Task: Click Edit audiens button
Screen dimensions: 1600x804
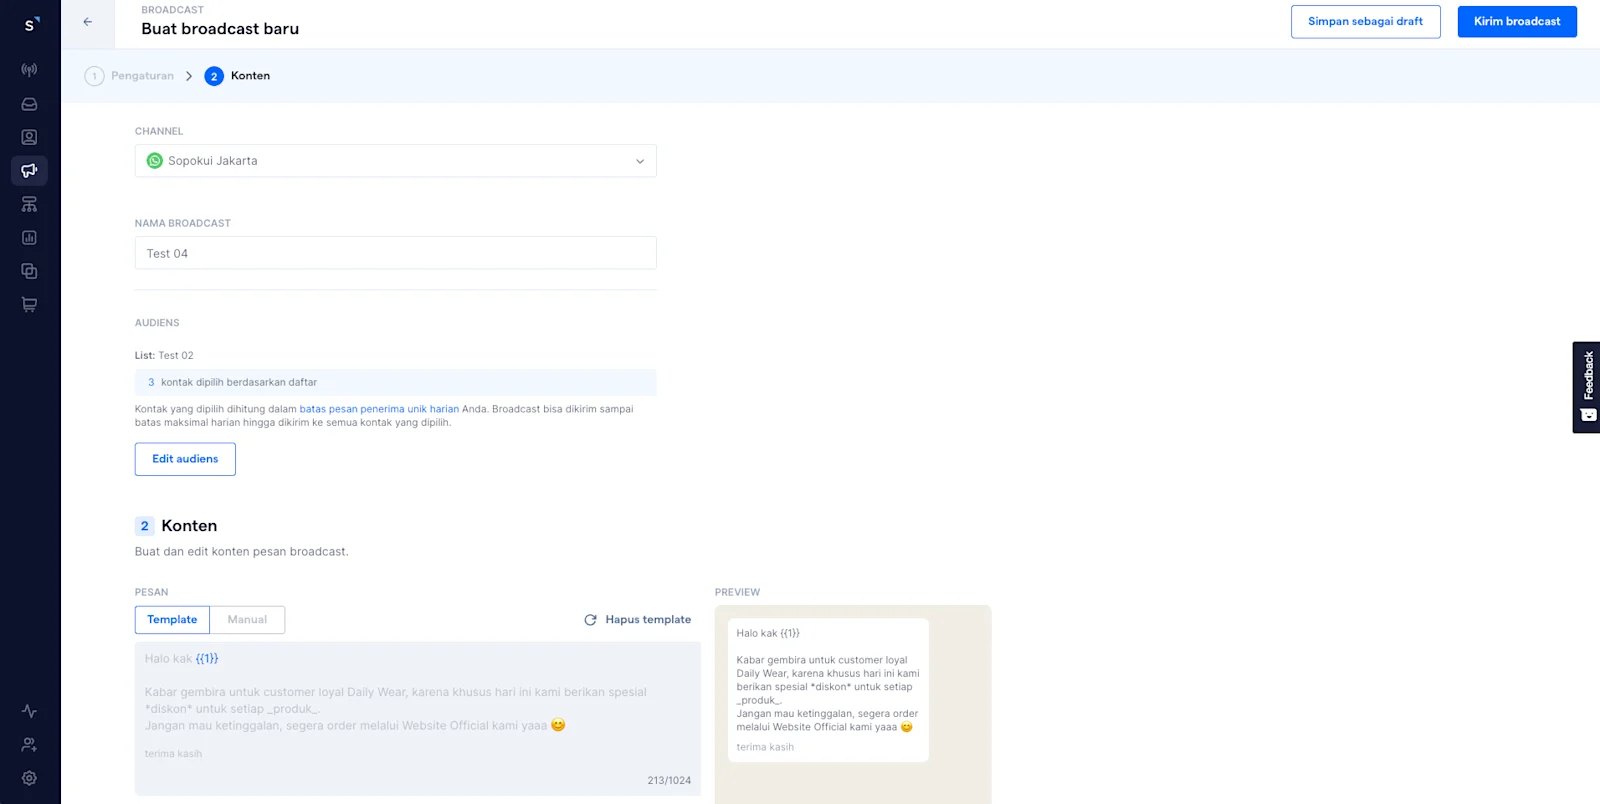Action: pos(185,459)
